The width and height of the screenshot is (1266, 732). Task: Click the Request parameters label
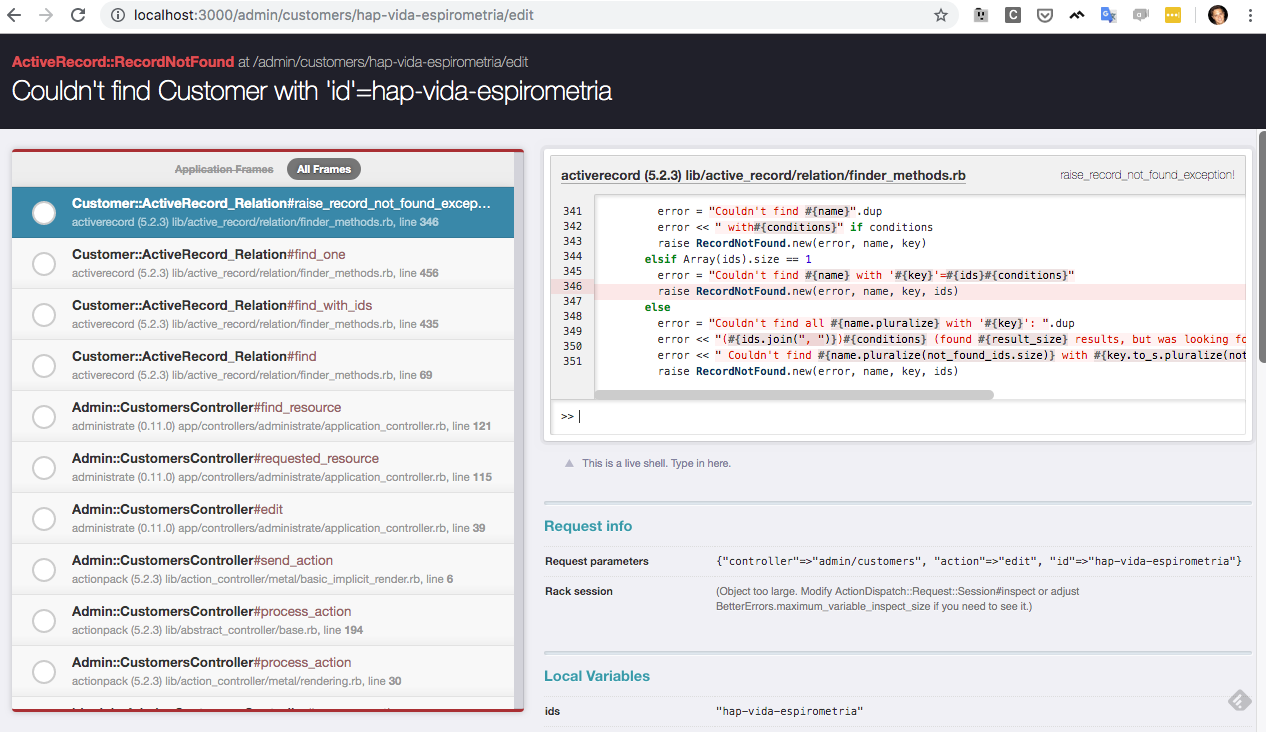(596, 561)
